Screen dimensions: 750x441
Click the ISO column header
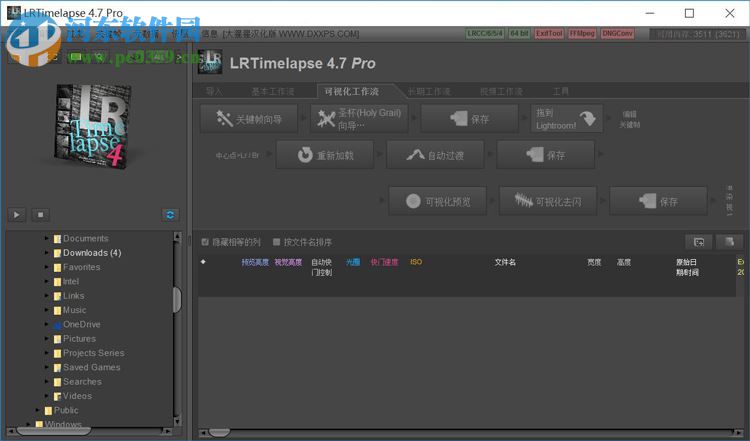(416, 262)
